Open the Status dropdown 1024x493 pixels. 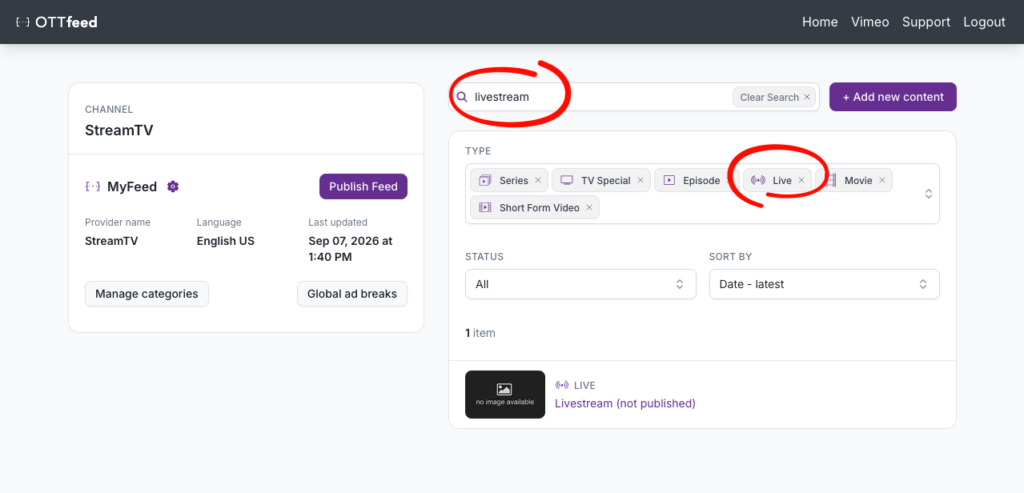point(579,285)
